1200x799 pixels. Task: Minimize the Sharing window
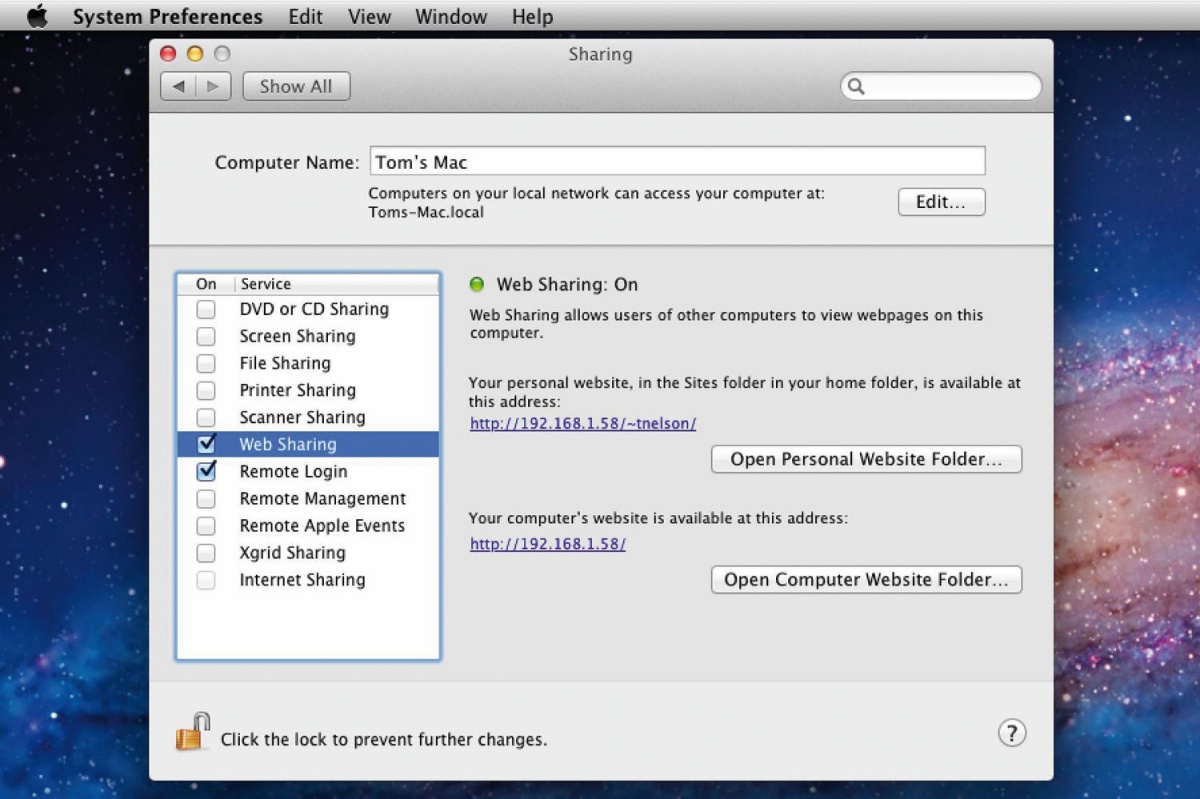point(195,54)
